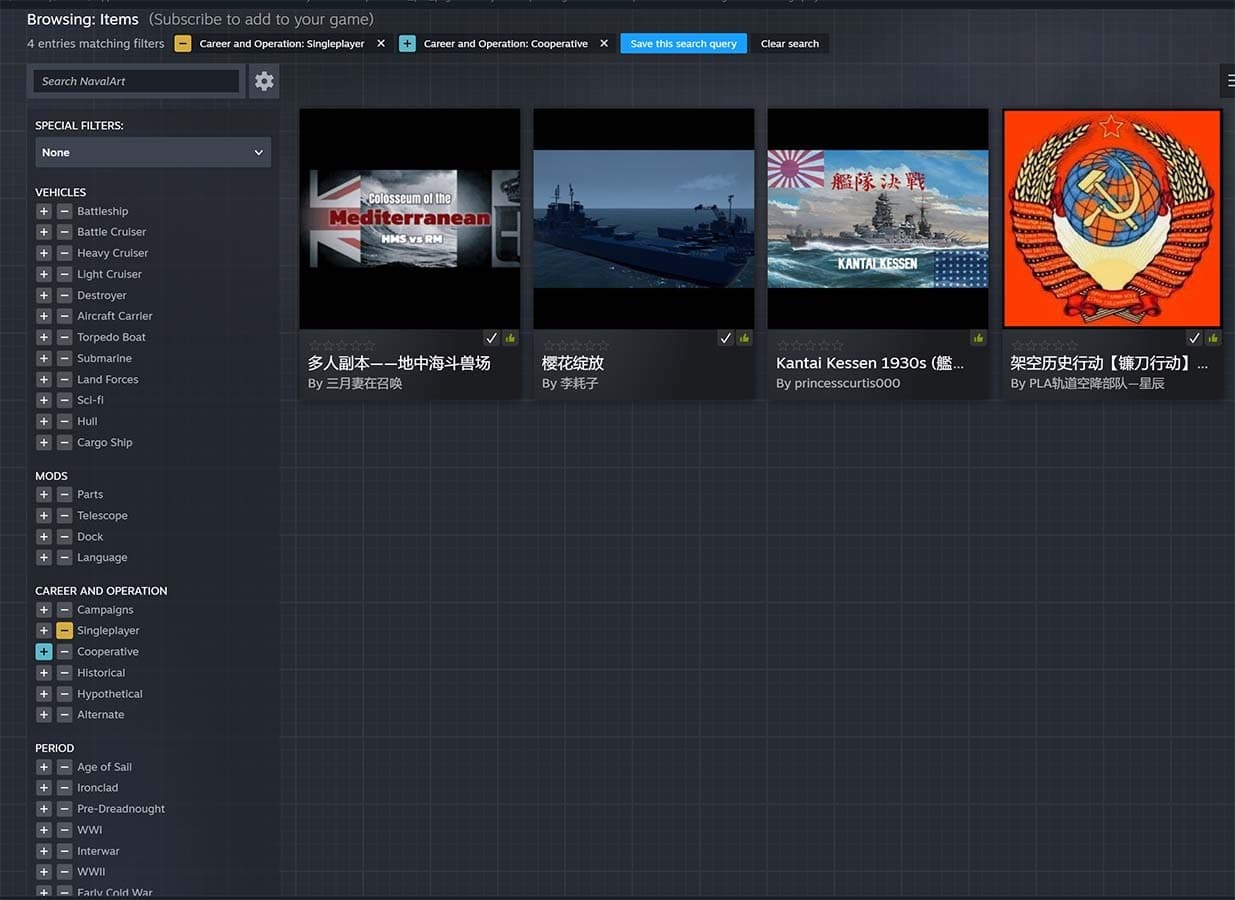Include Pre-Dreadnought with plus button

(44, 808)
